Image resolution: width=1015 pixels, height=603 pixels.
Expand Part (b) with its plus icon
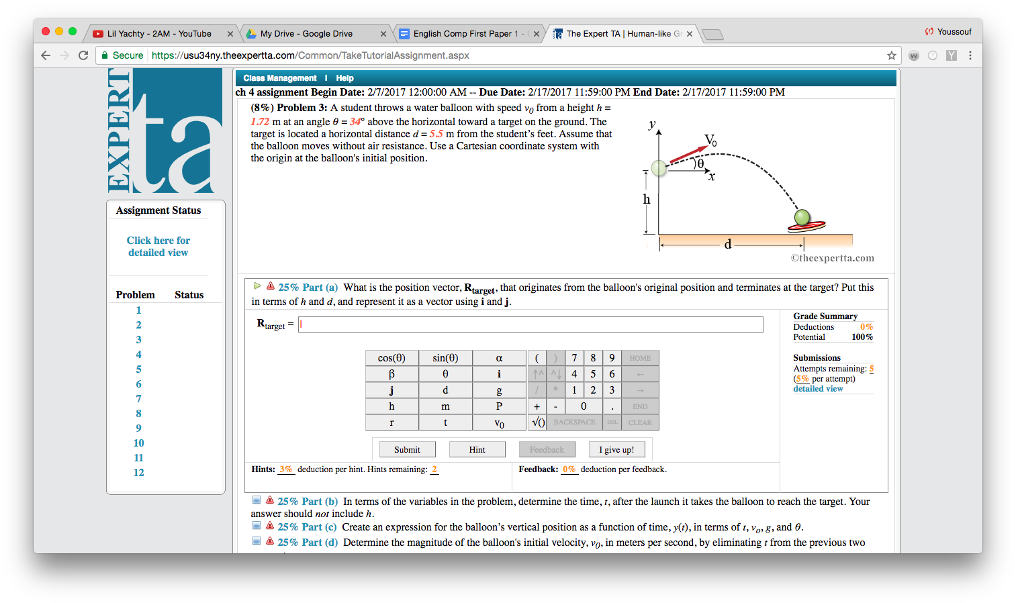[256, 500]
